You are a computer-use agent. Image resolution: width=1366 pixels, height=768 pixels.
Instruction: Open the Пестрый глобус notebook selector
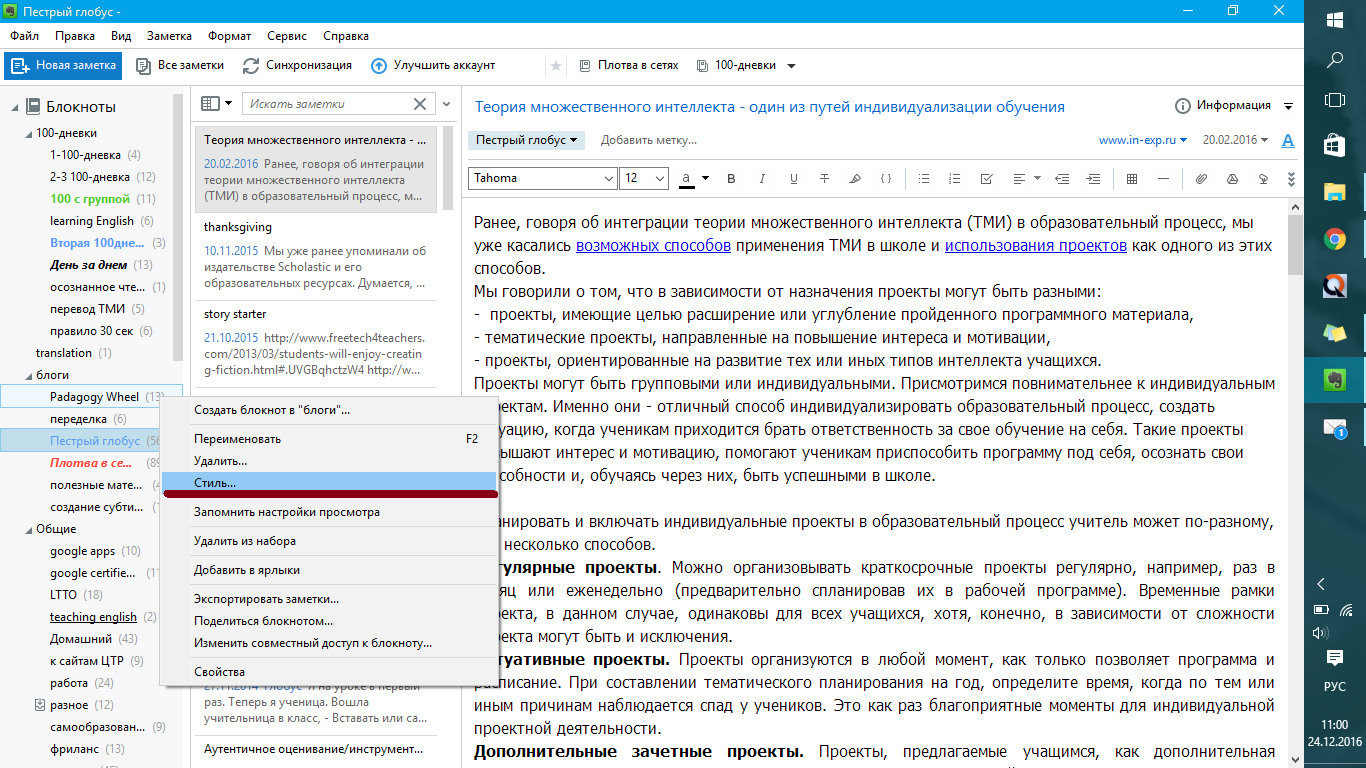pyautogui.click(x=526, y=140)
